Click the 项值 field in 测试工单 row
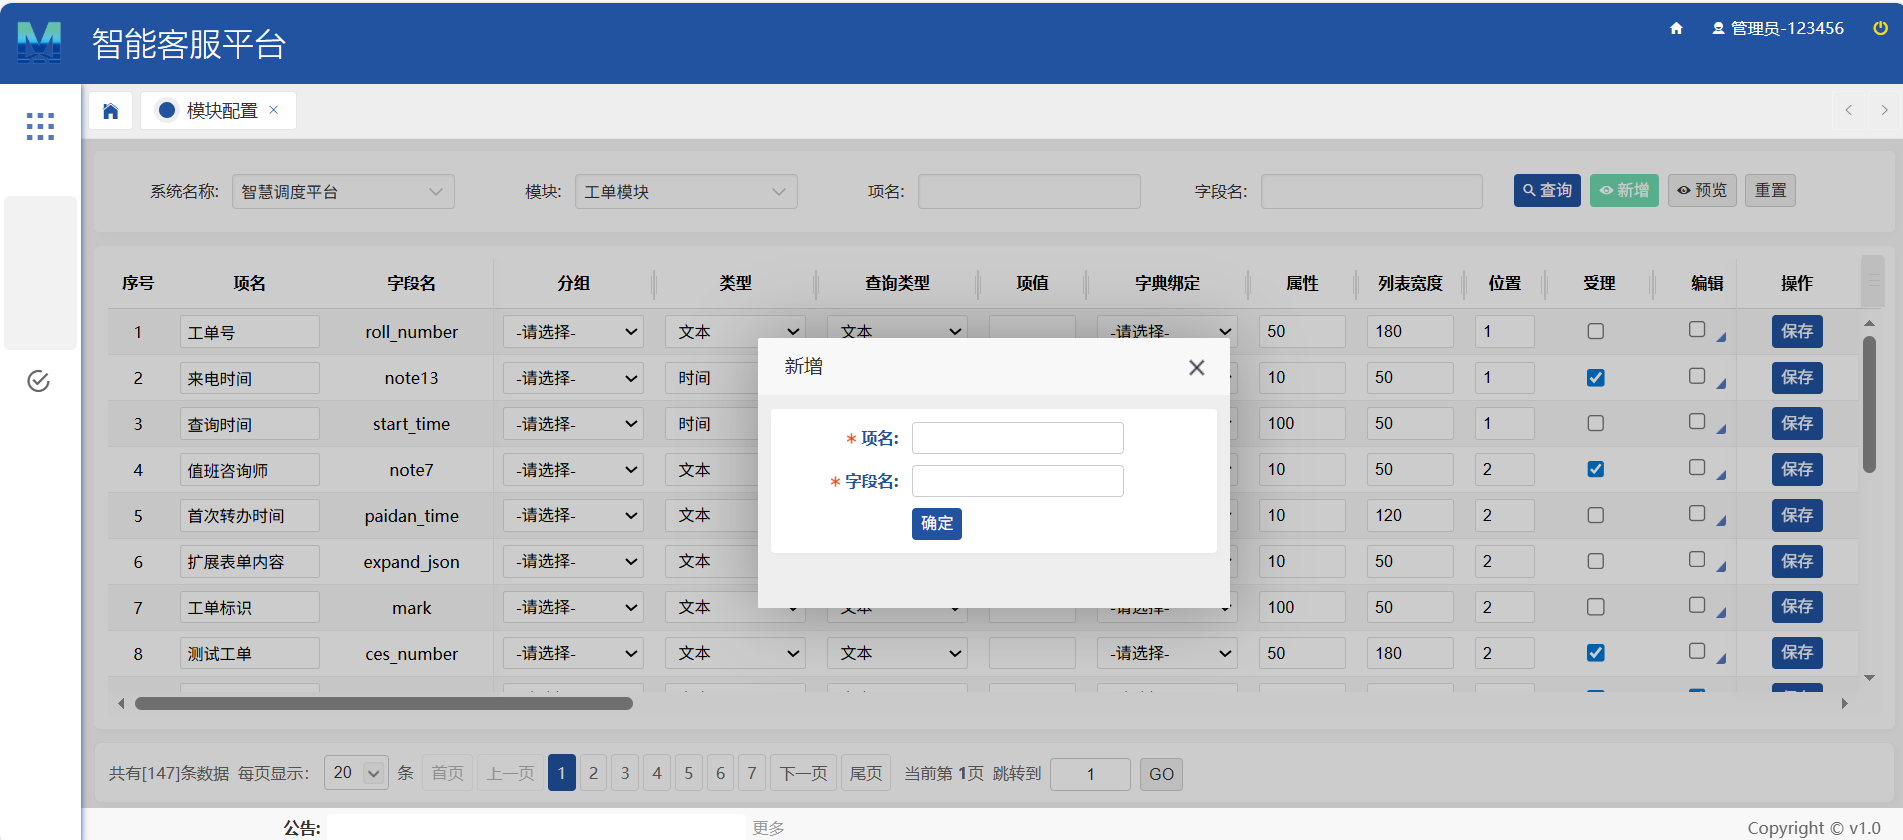Image resolution: width=1903 pixels, height=840 pixels. pos(1032,653)
